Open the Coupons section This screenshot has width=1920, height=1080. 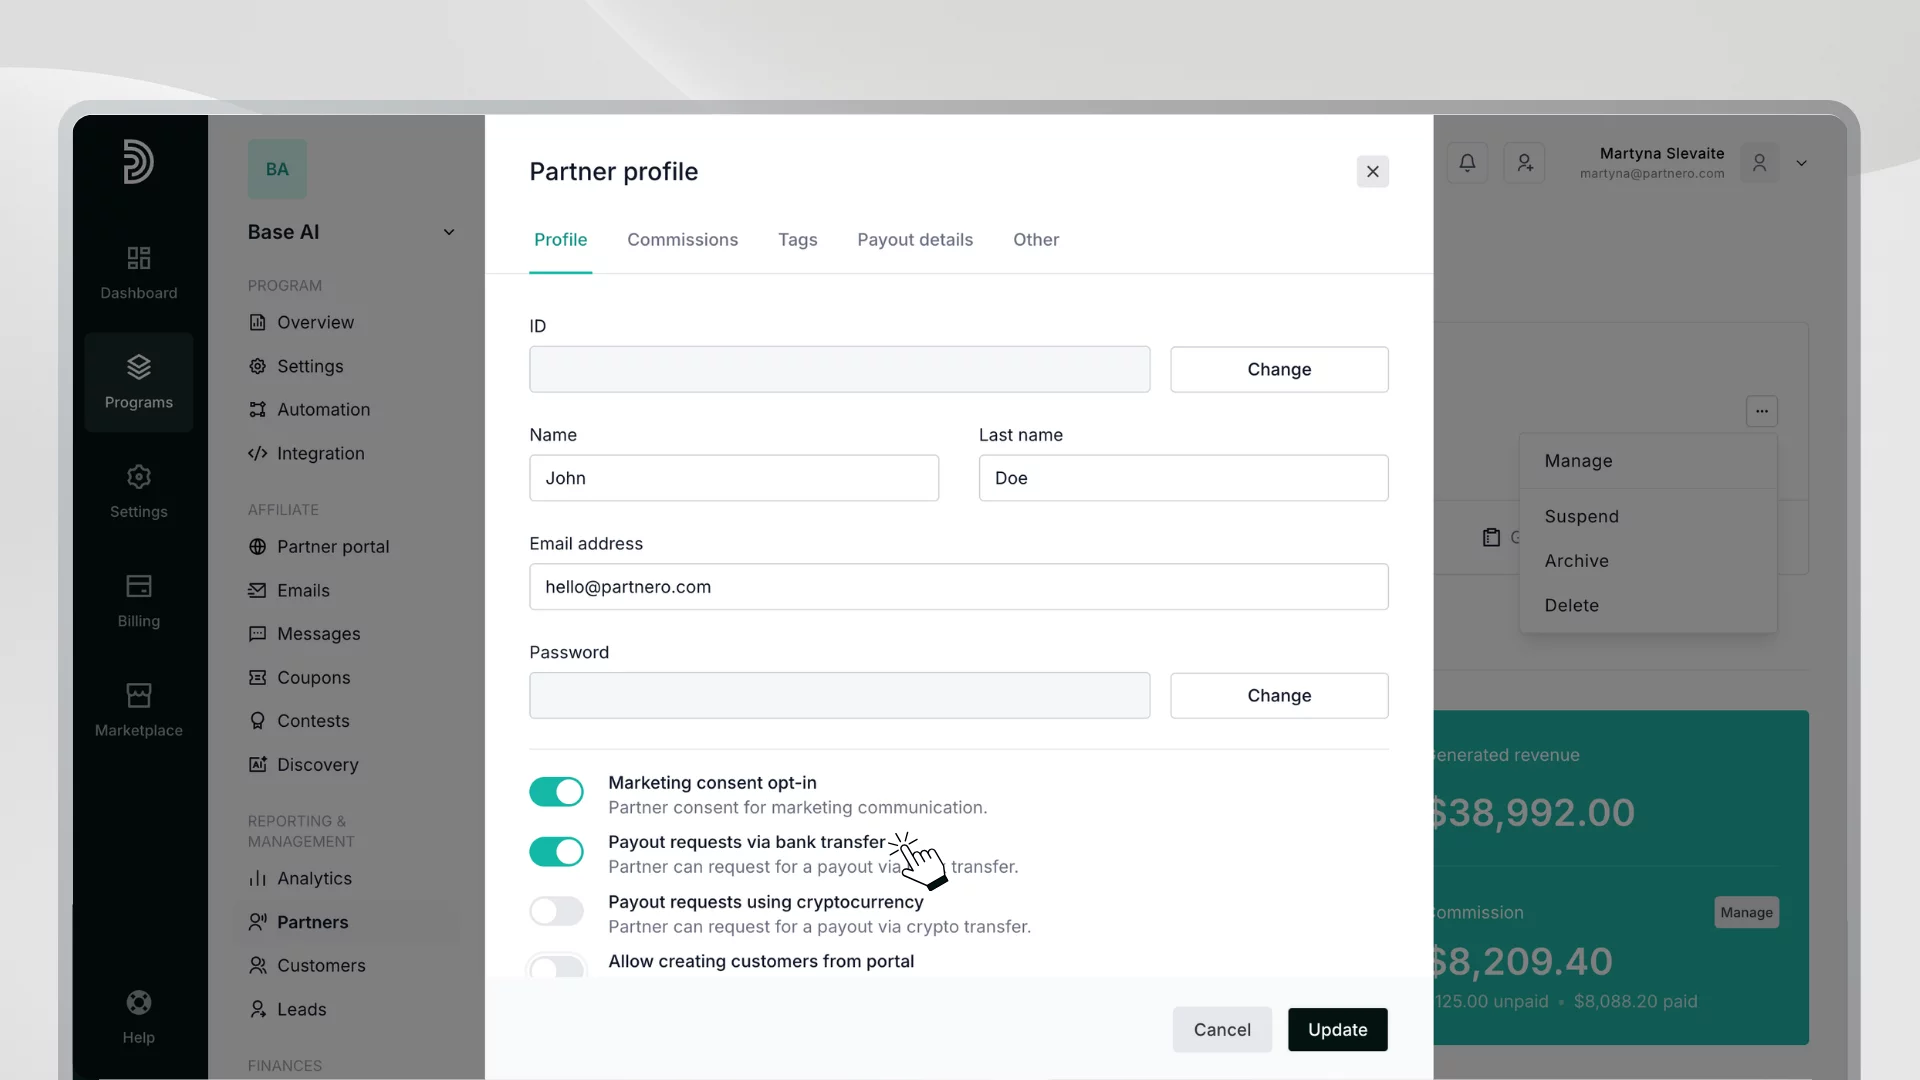point(312,678)
